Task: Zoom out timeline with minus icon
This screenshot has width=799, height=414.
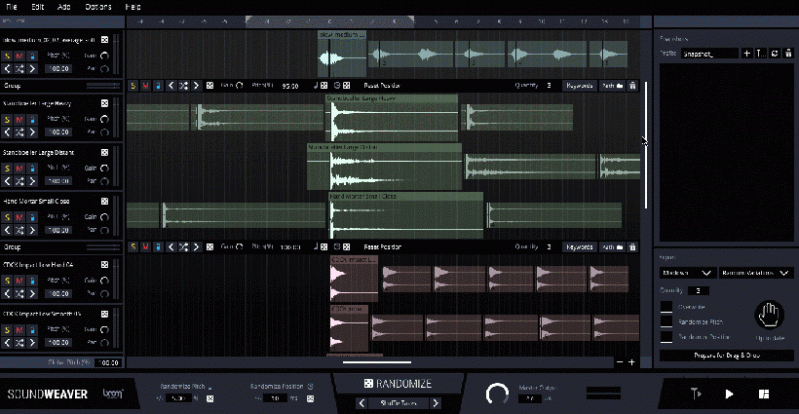Action: [x=620, y=363]
